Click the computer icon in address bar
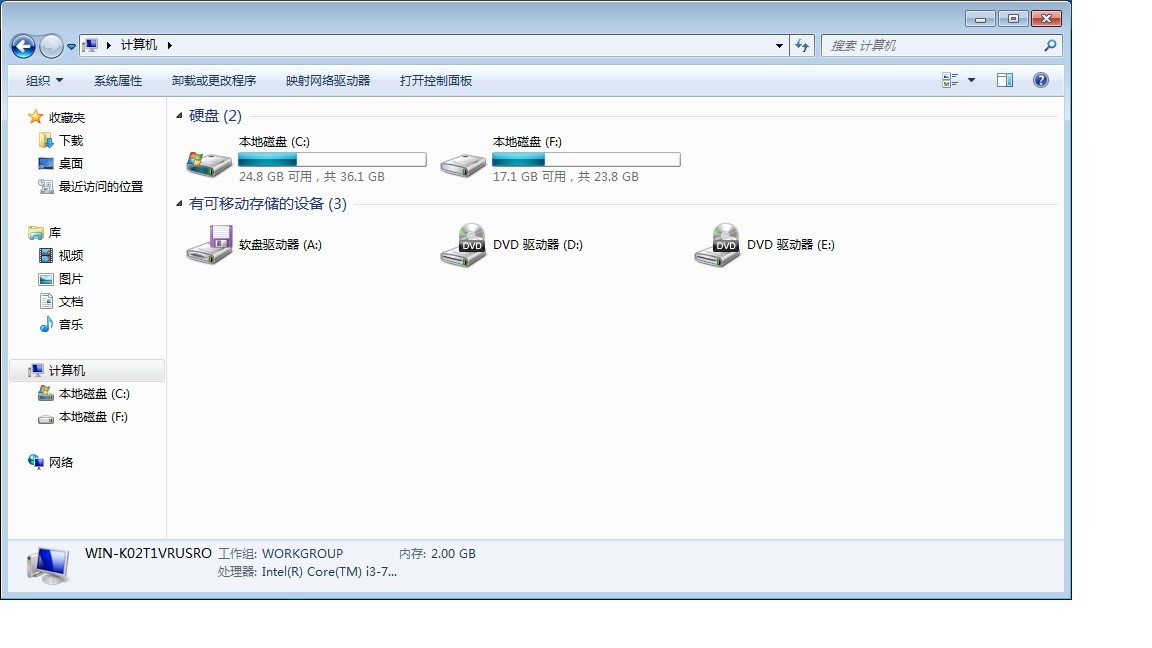 tap(90, 46)
